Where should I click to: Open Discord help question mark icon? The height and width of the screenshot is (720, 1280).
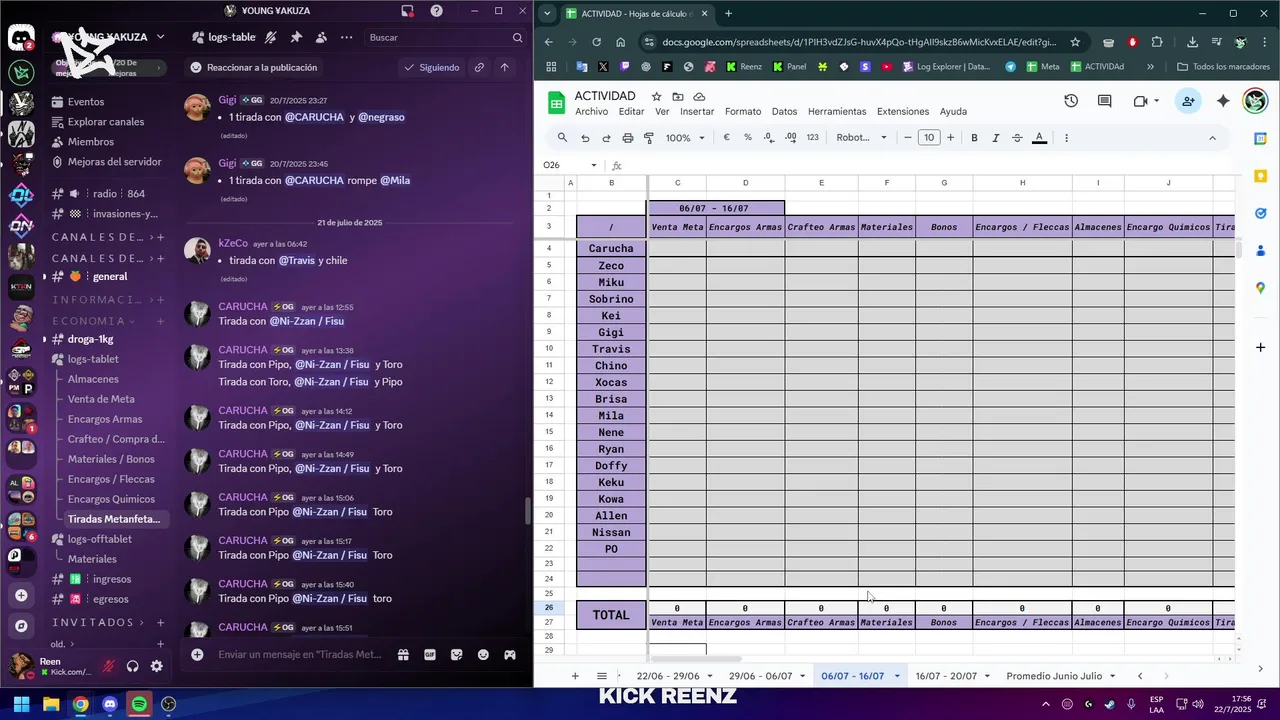(437, 11)
